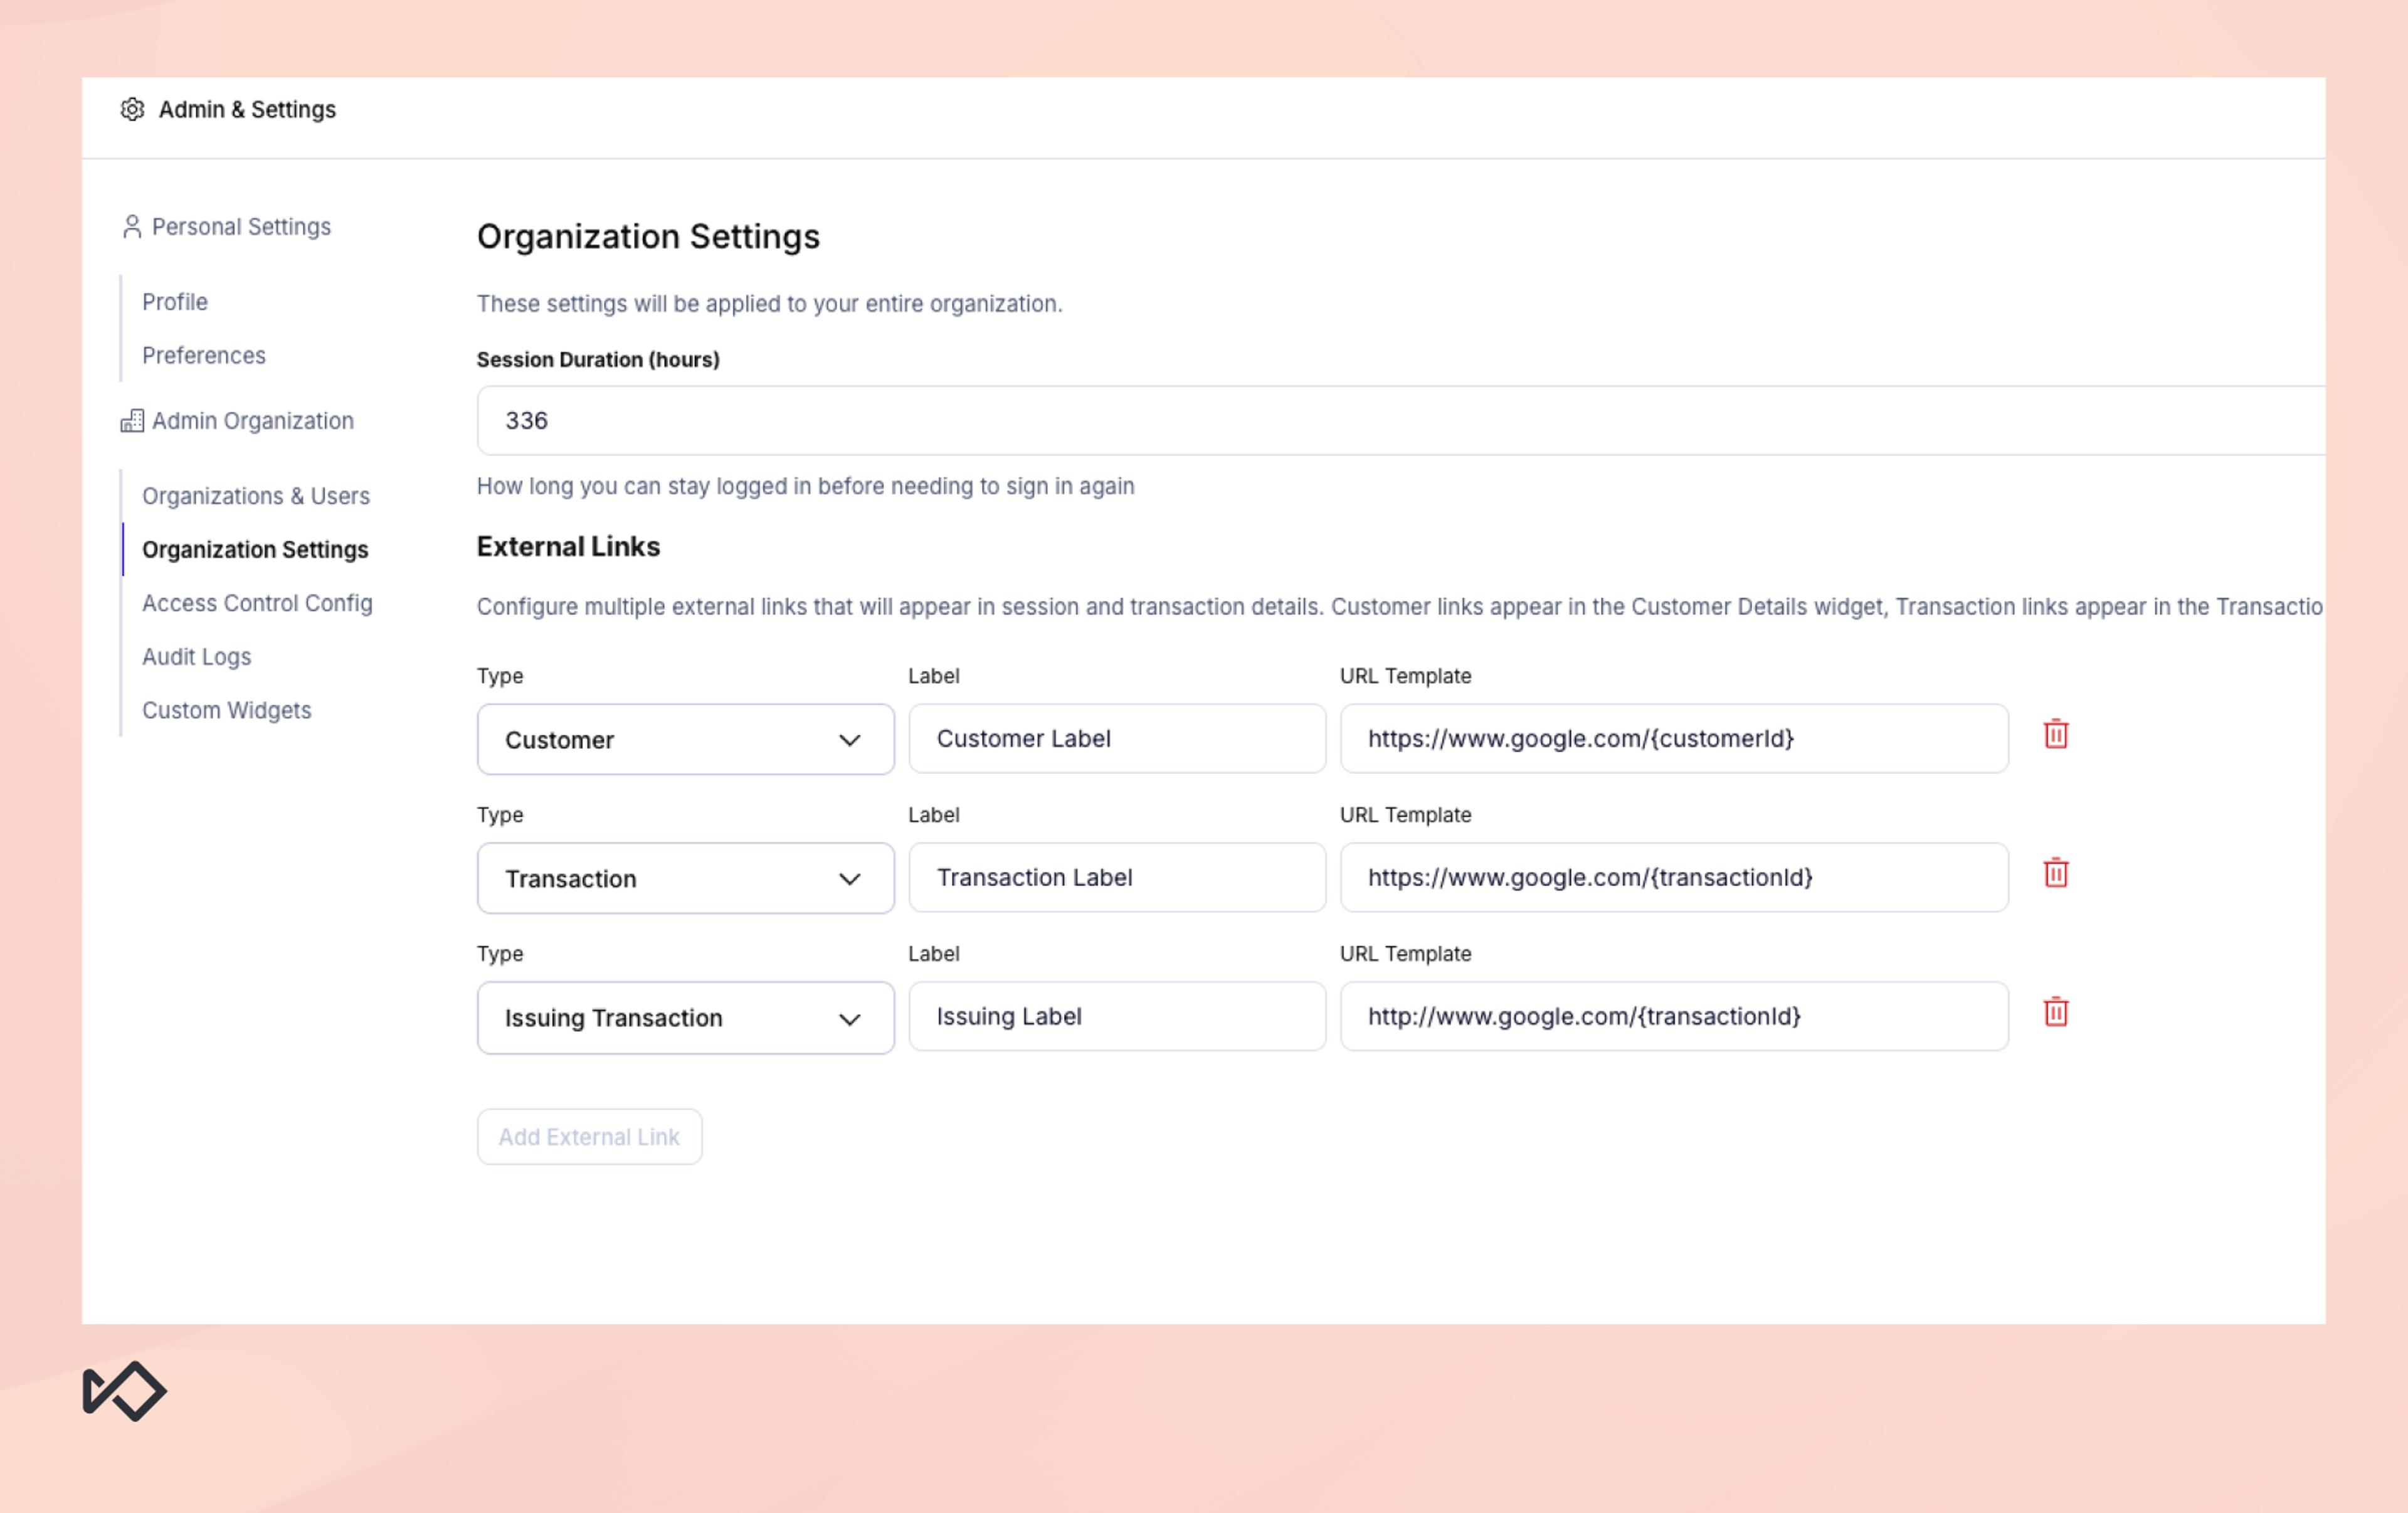Click the Session Duration field showing 336
Image resolution: width=2408 pixels, height=1513 pixels.
1400,421
